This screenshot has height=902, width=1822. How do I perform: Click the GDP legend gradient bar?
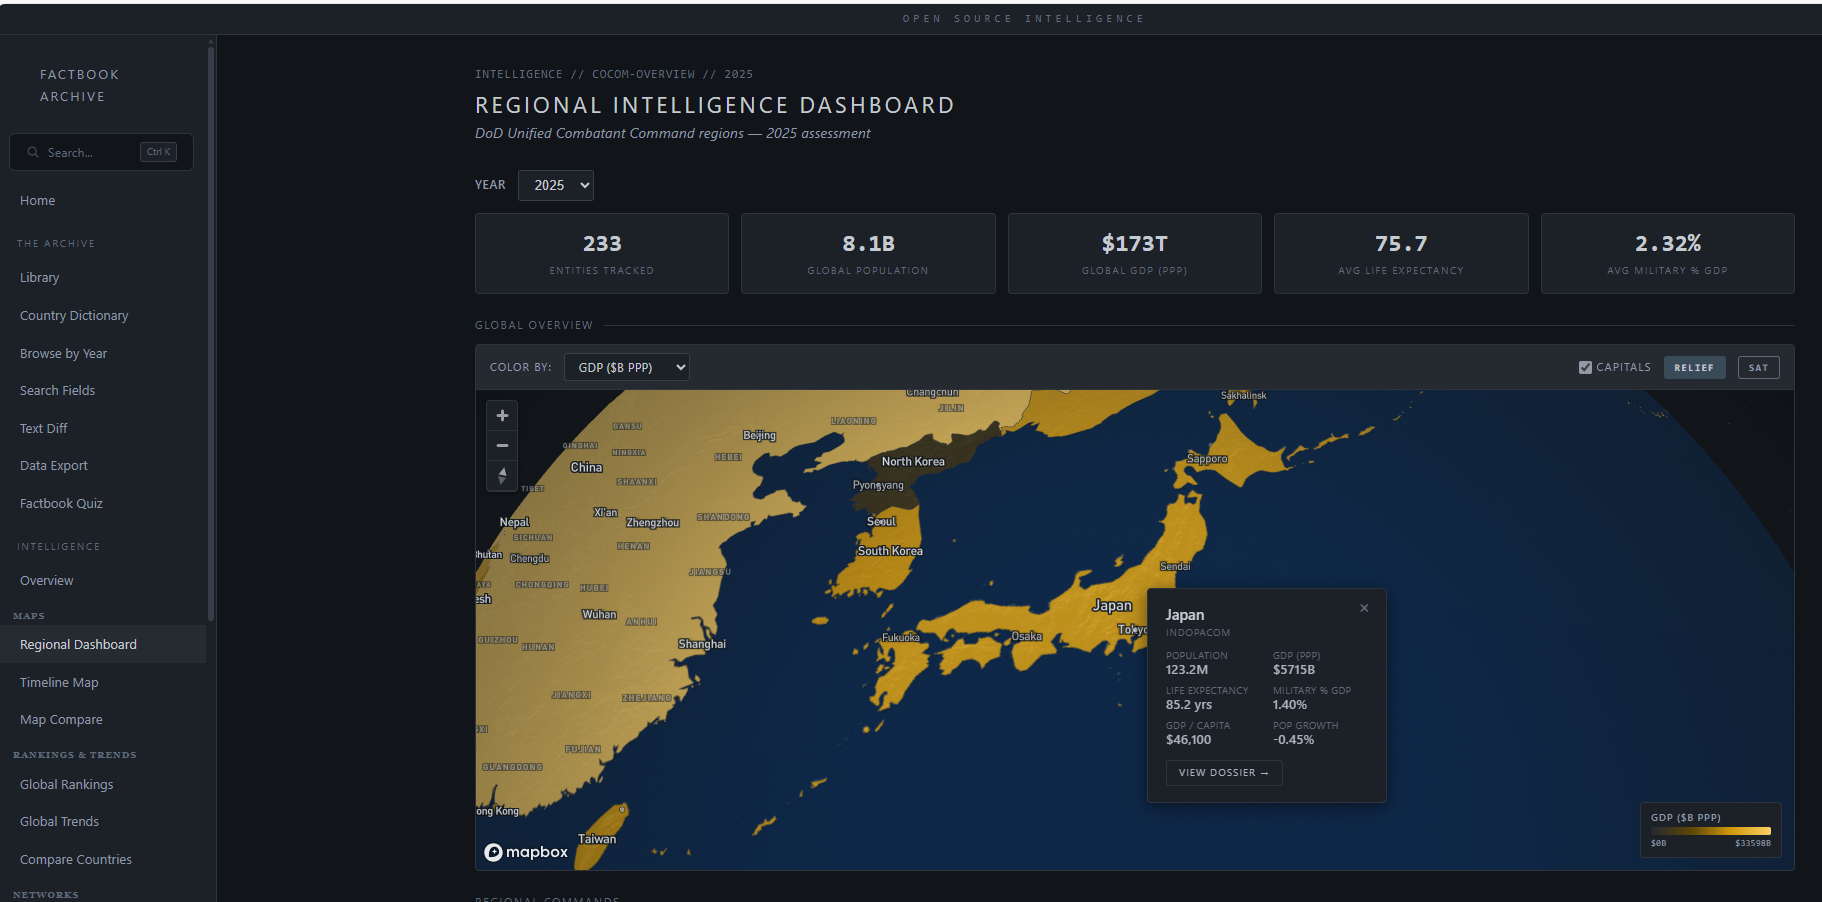pos(1710,831)
